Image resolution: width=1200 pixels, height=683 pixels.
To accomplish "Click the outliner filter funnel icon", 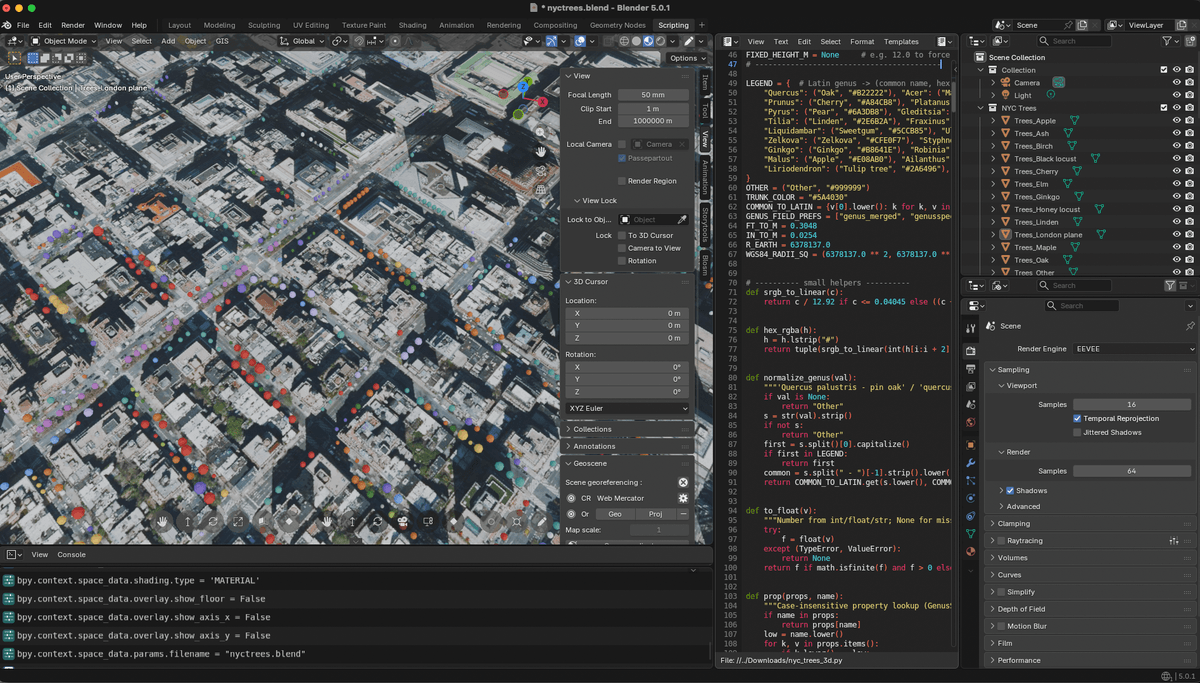I will pos(1167,41).
